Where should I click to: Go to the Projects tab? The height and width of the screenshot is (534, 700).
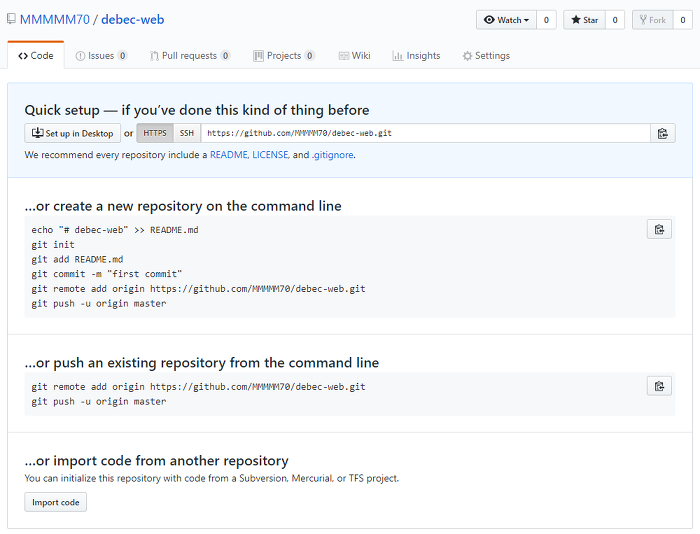tap(284, 56)
